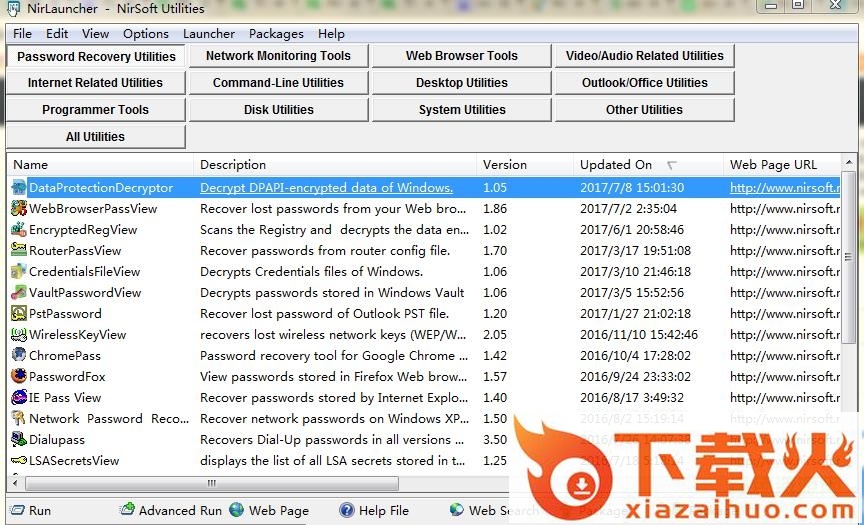Select the WebBrowserPassView row name
This screenshot has width=864, height=525.
(x=93, y=209)
